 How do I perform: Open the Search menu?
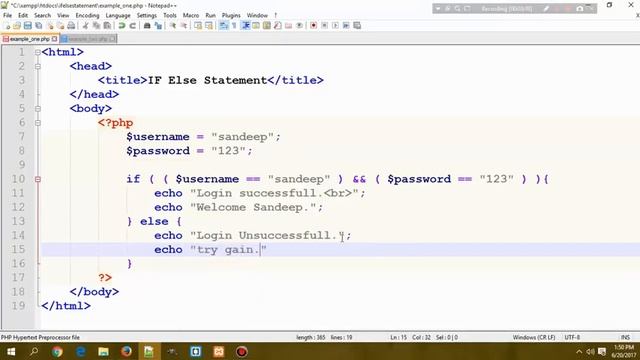pos(42,16)
